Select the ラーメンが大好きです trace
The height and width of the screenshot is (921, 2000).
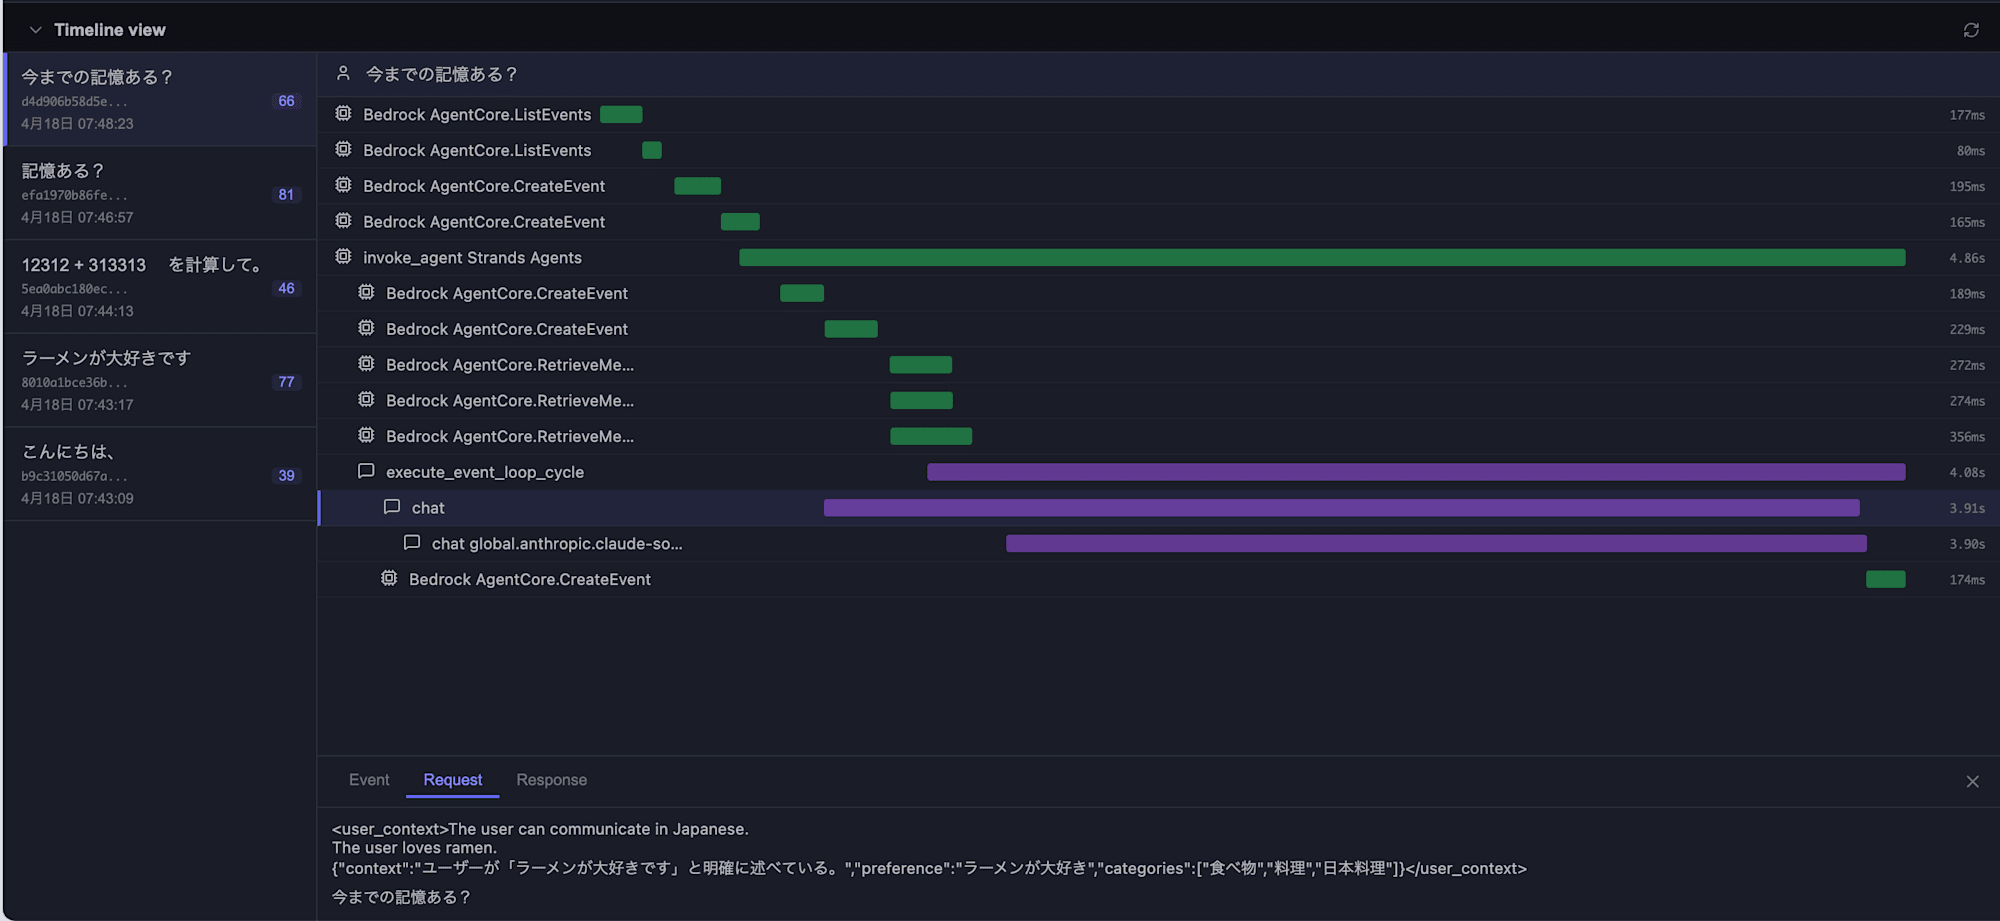[160, 380]
